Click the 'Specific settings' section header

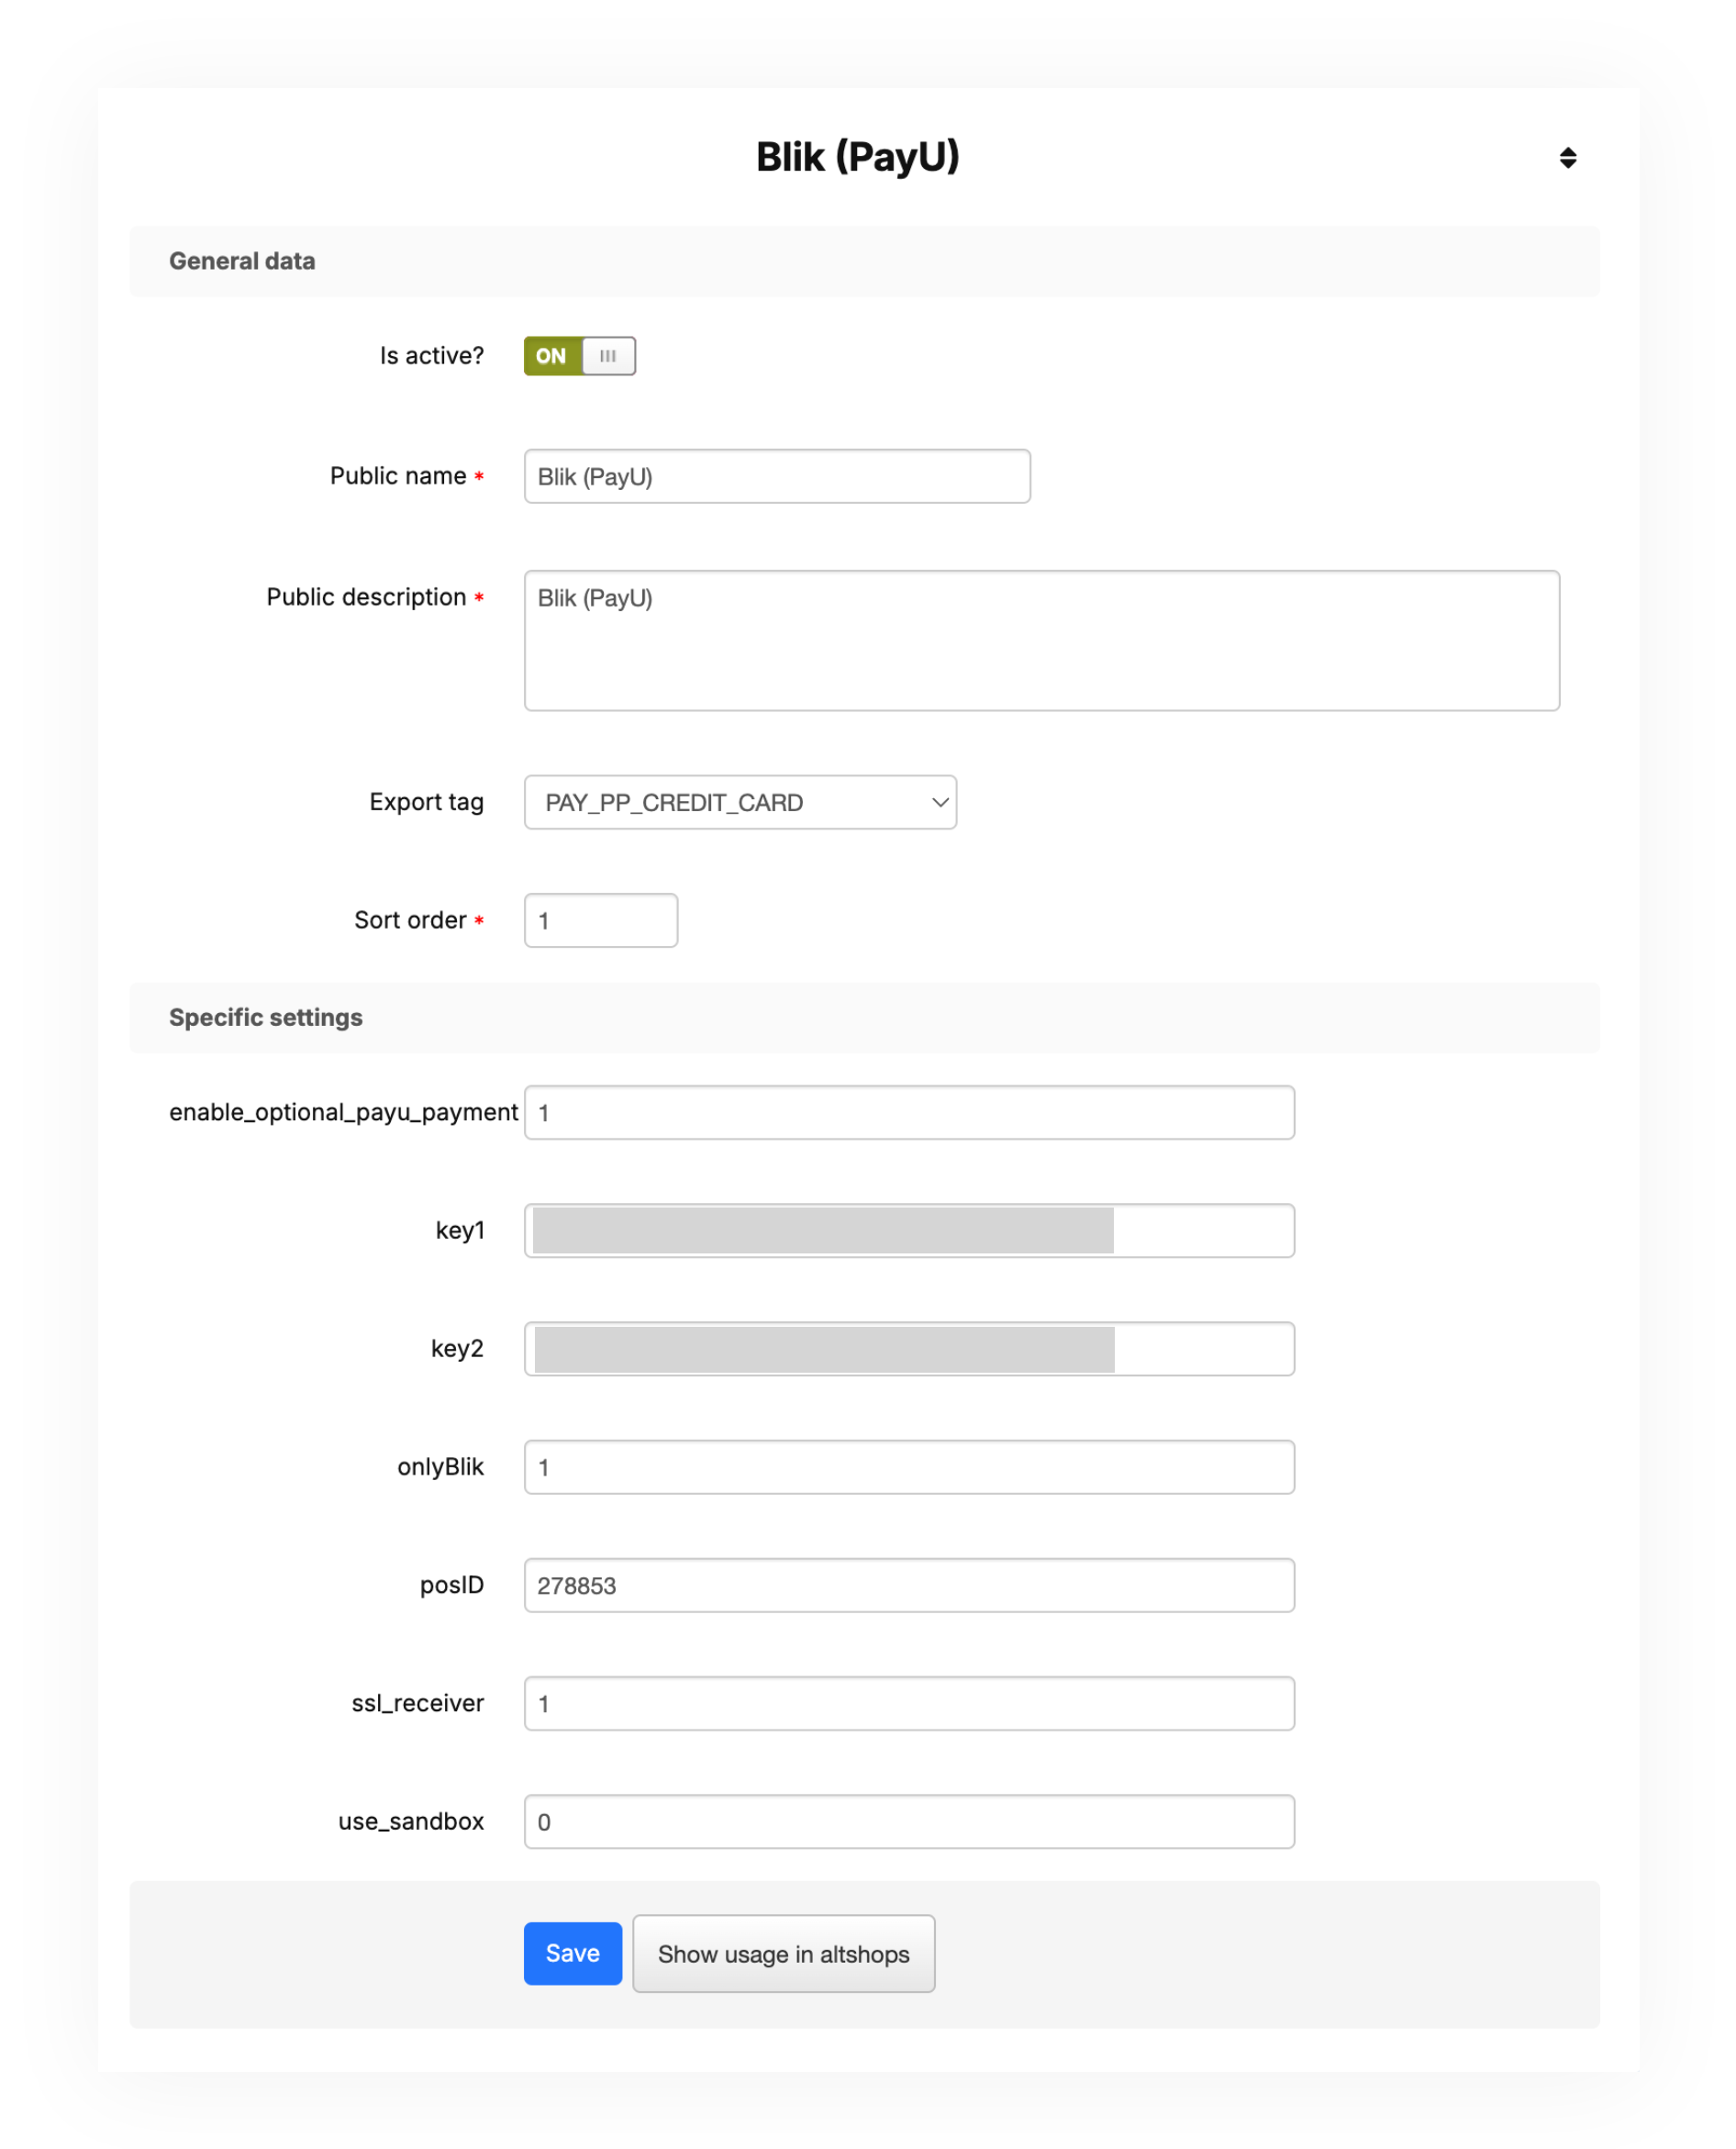[x=266, y=1017]
